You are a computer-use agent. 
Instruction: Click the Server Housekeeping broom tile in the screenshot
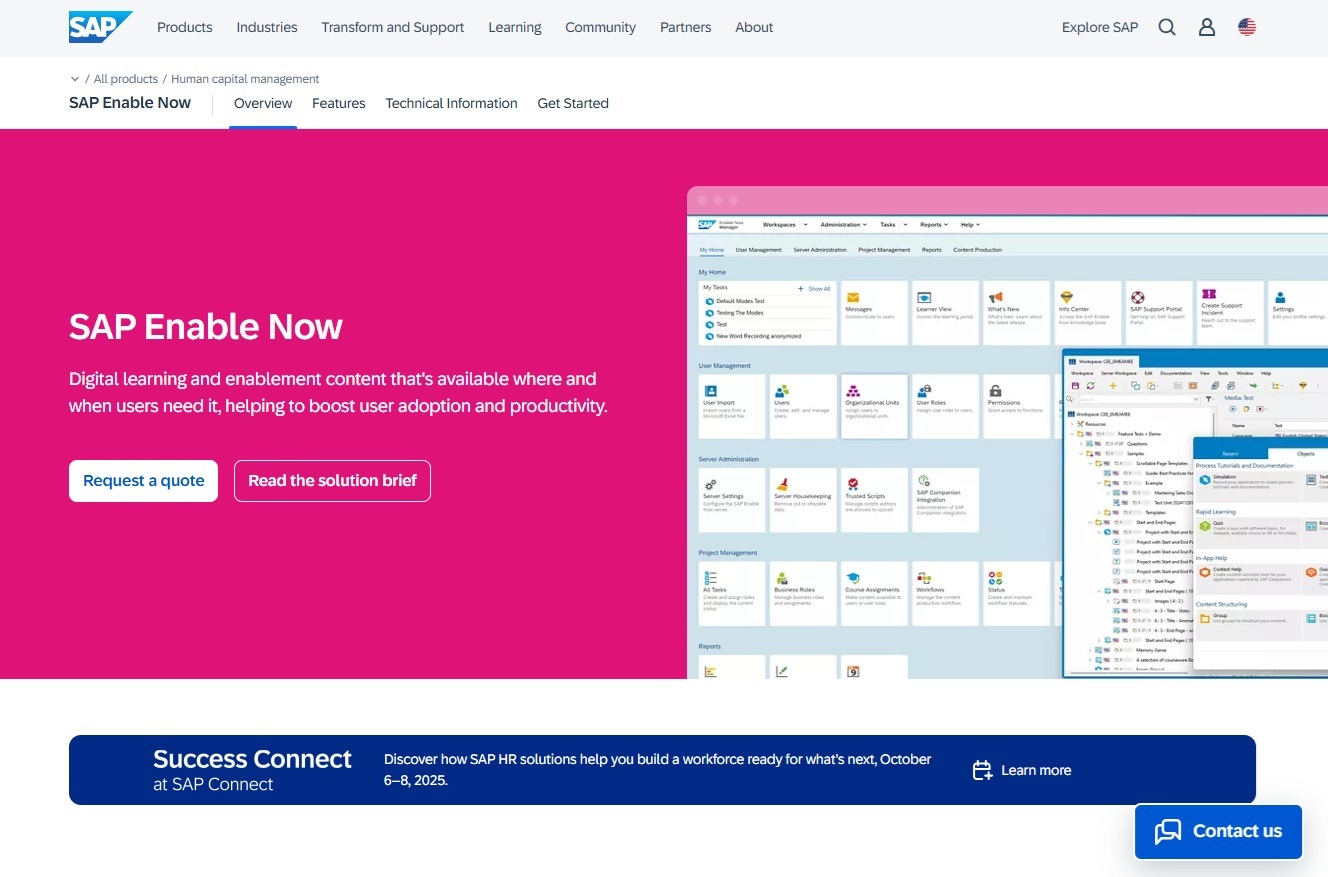(803, 500)
